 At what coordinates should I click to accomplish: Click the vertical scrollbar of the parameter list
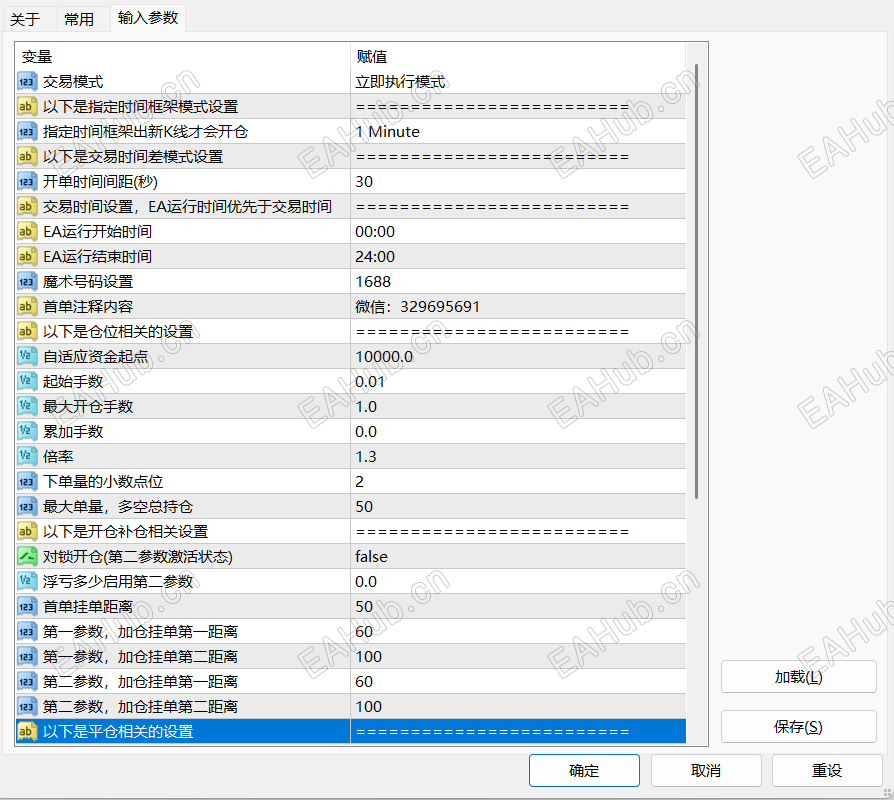click(696, 282)
